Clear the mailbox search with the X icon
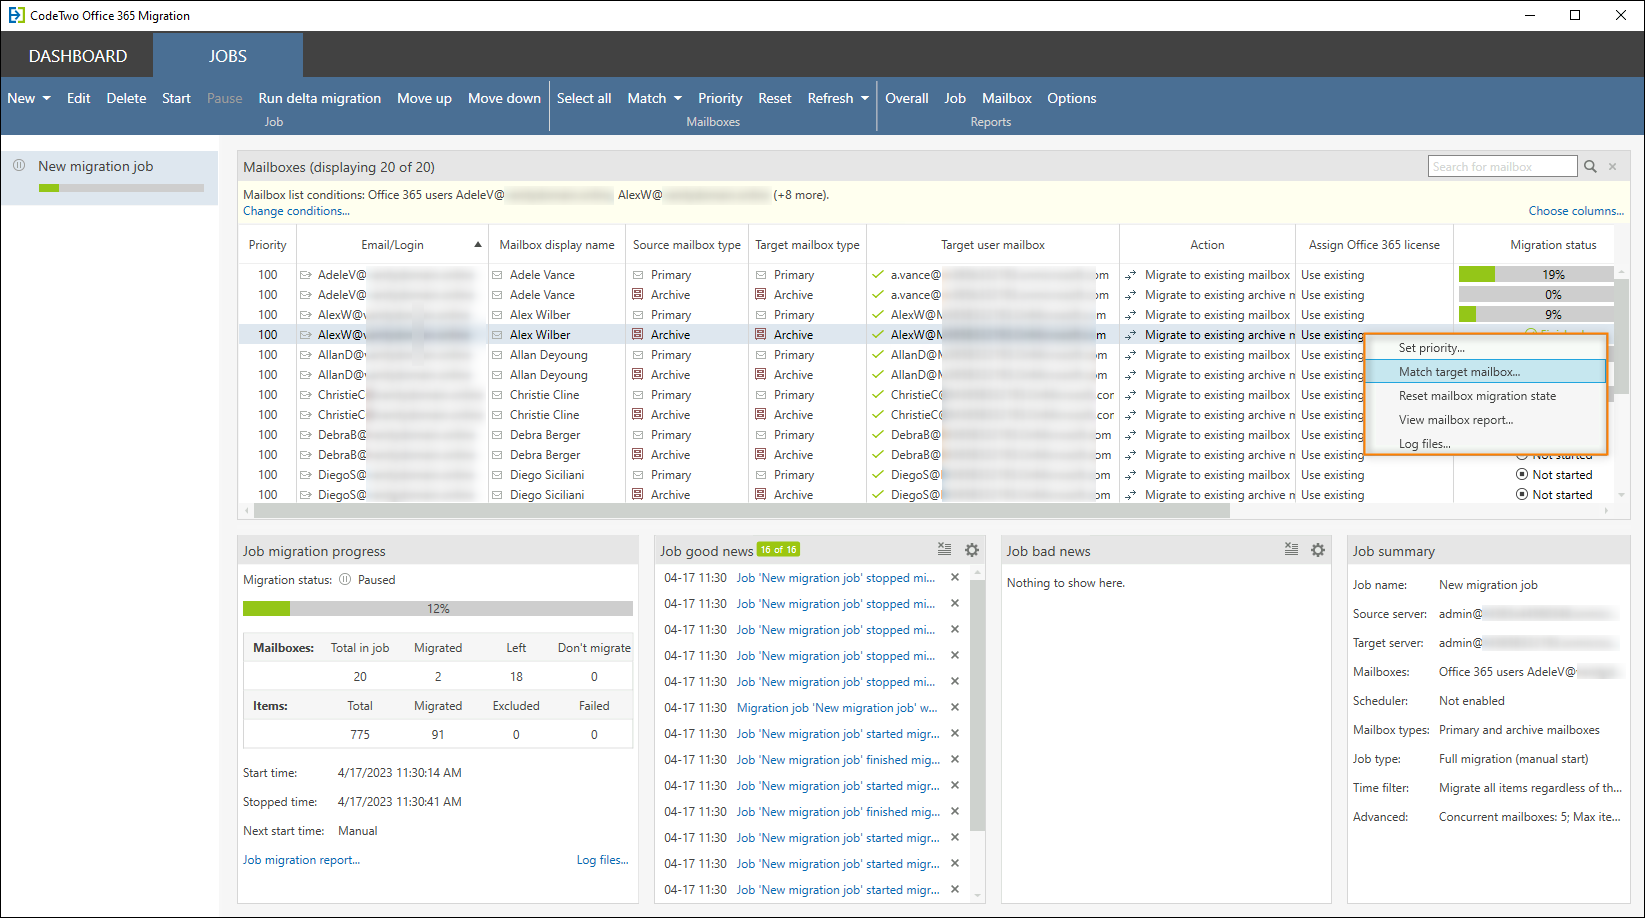The image size is (1645, 918). click(1613, 167)
